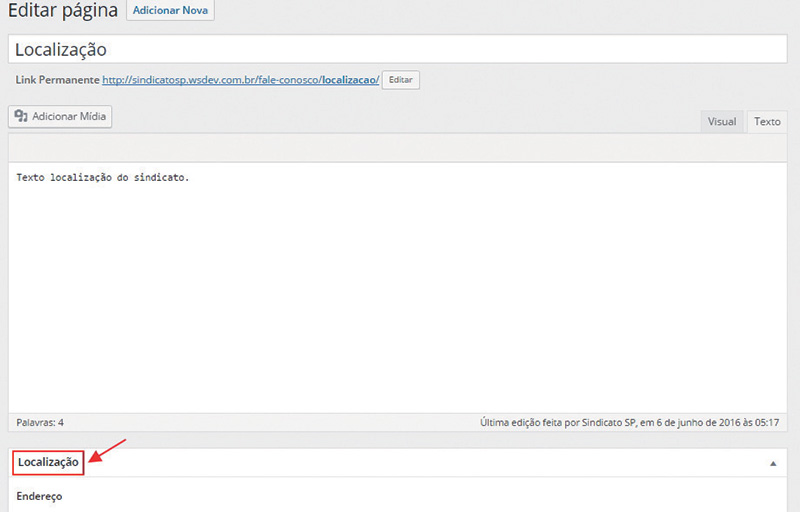Click the Endereço field label

point(40,496)
